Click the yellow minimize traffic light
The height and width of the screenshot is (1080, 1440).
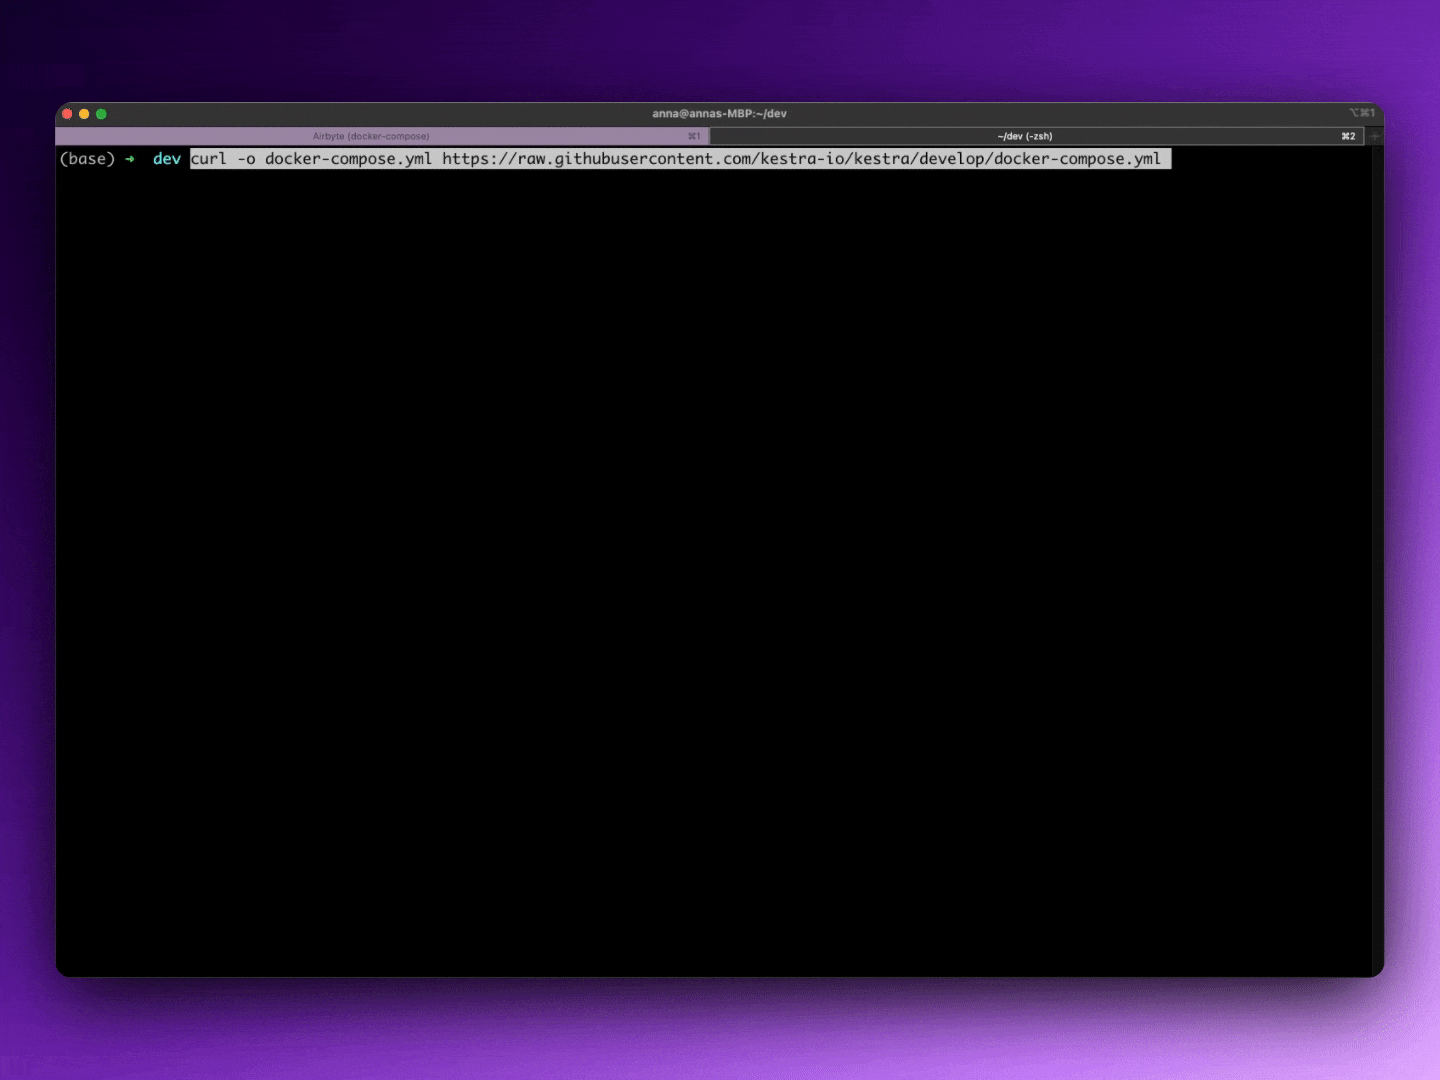84,114
